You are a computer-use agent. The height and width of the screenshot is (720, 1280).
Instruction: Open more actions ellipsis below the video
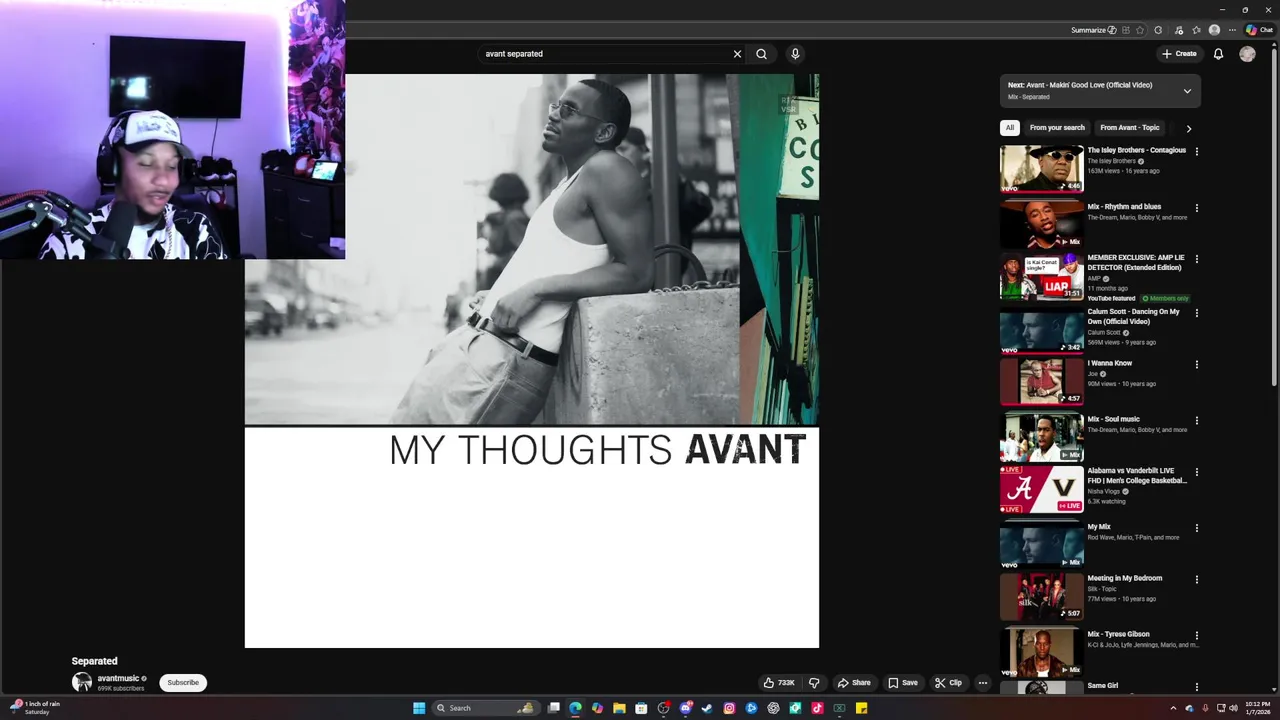pos(983,683)
